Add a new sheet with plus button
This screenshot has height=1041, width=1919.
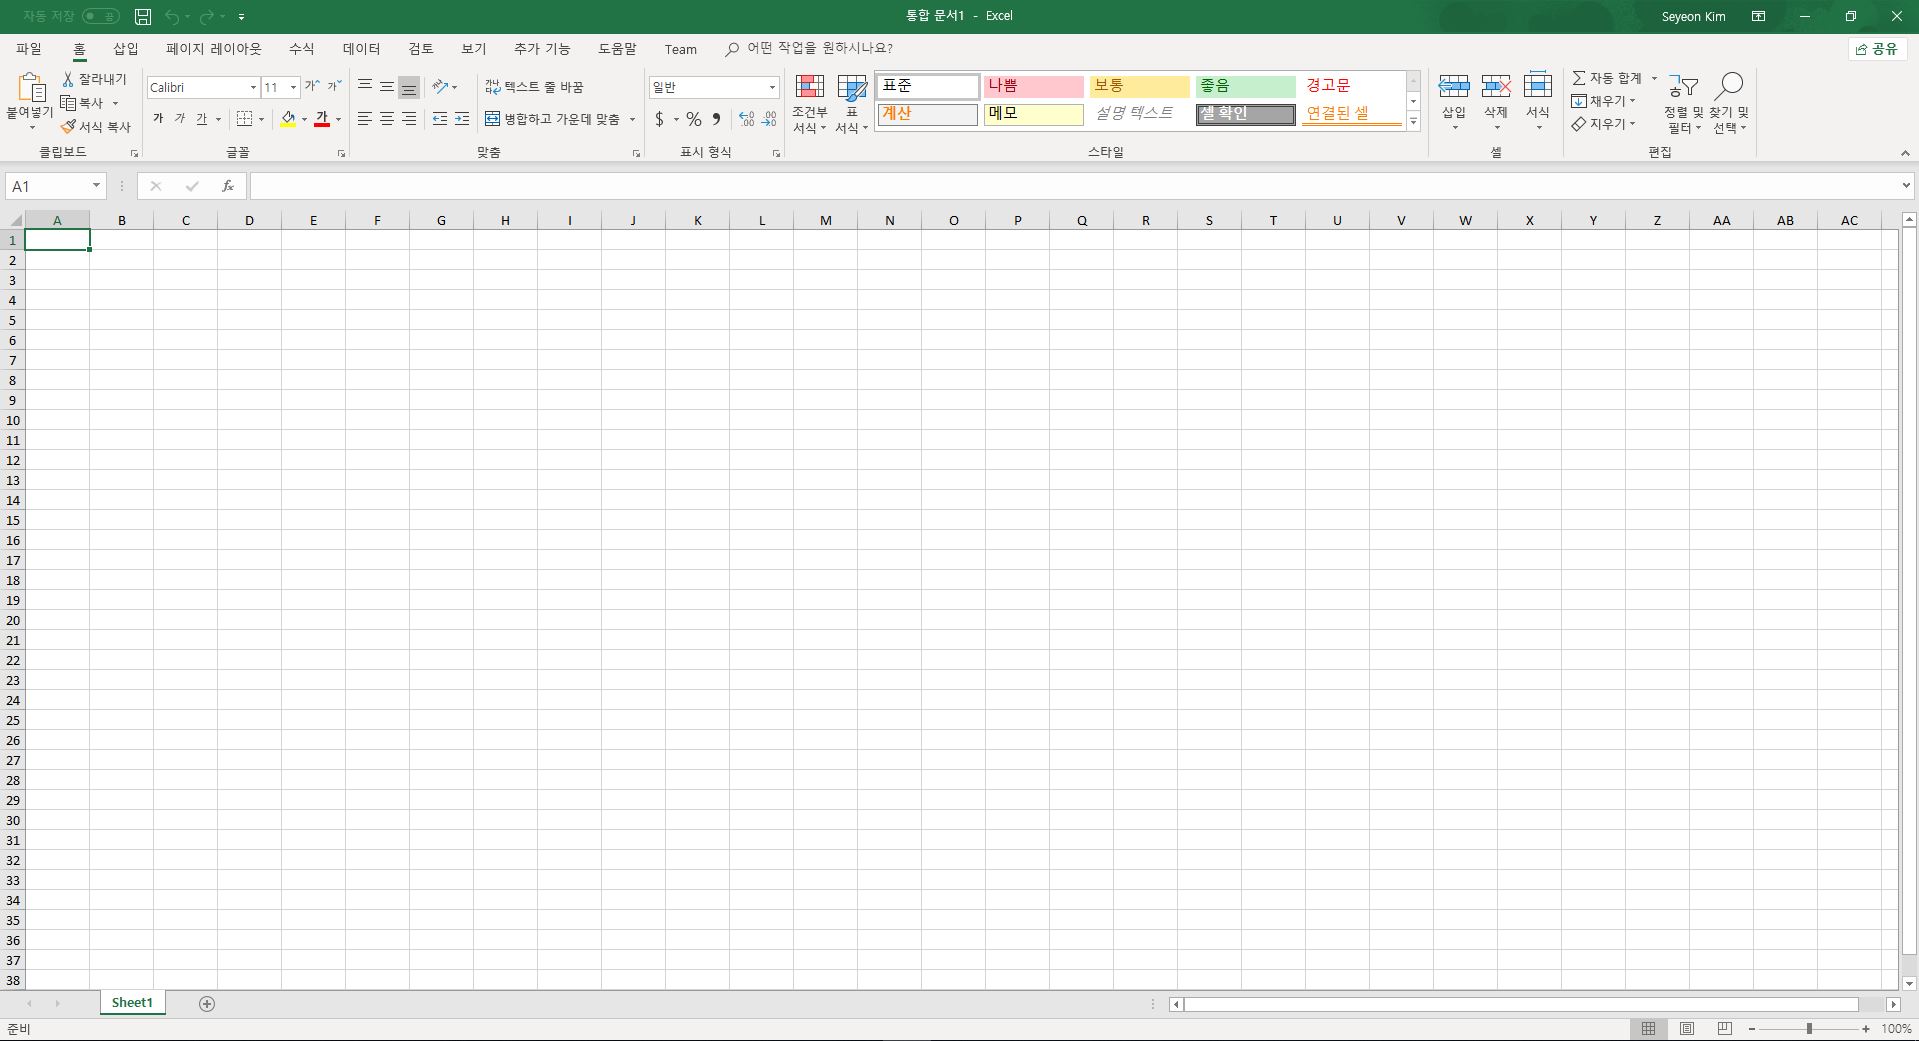(x=207, y=1004)
